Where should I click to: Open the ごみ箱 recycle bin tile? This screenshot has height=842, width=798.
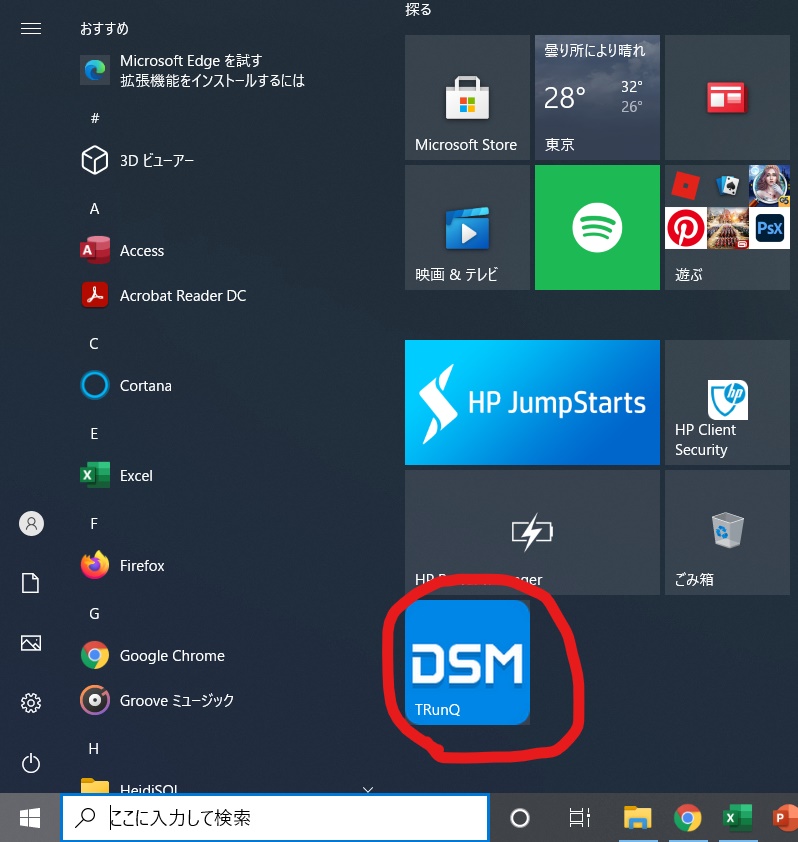click(x=727, y=532)
